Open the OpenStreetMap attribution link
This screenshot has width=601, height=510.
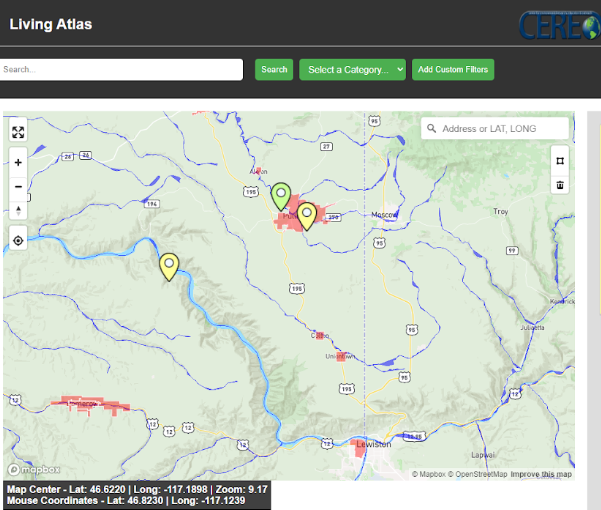tap(477, 474)
